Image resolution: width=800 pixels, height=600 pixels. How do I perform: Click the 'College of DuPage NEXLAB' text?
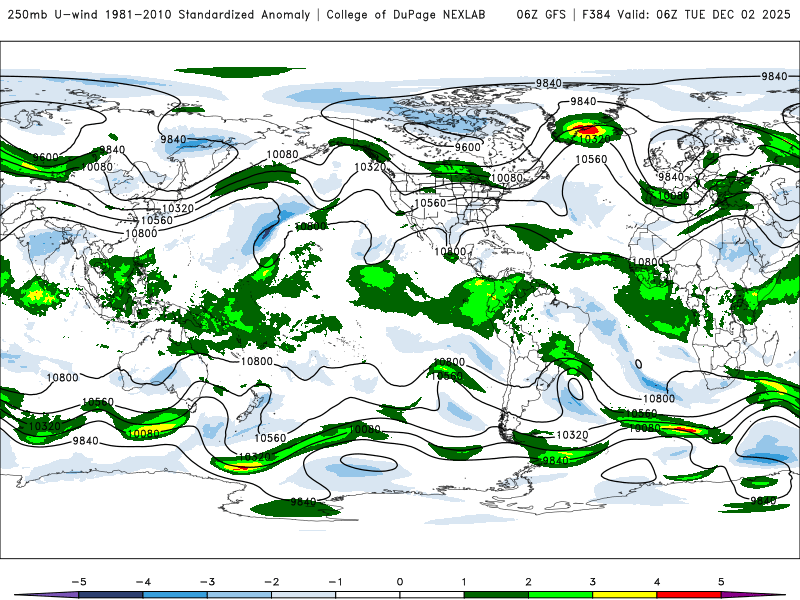click(x=406, y=15)
